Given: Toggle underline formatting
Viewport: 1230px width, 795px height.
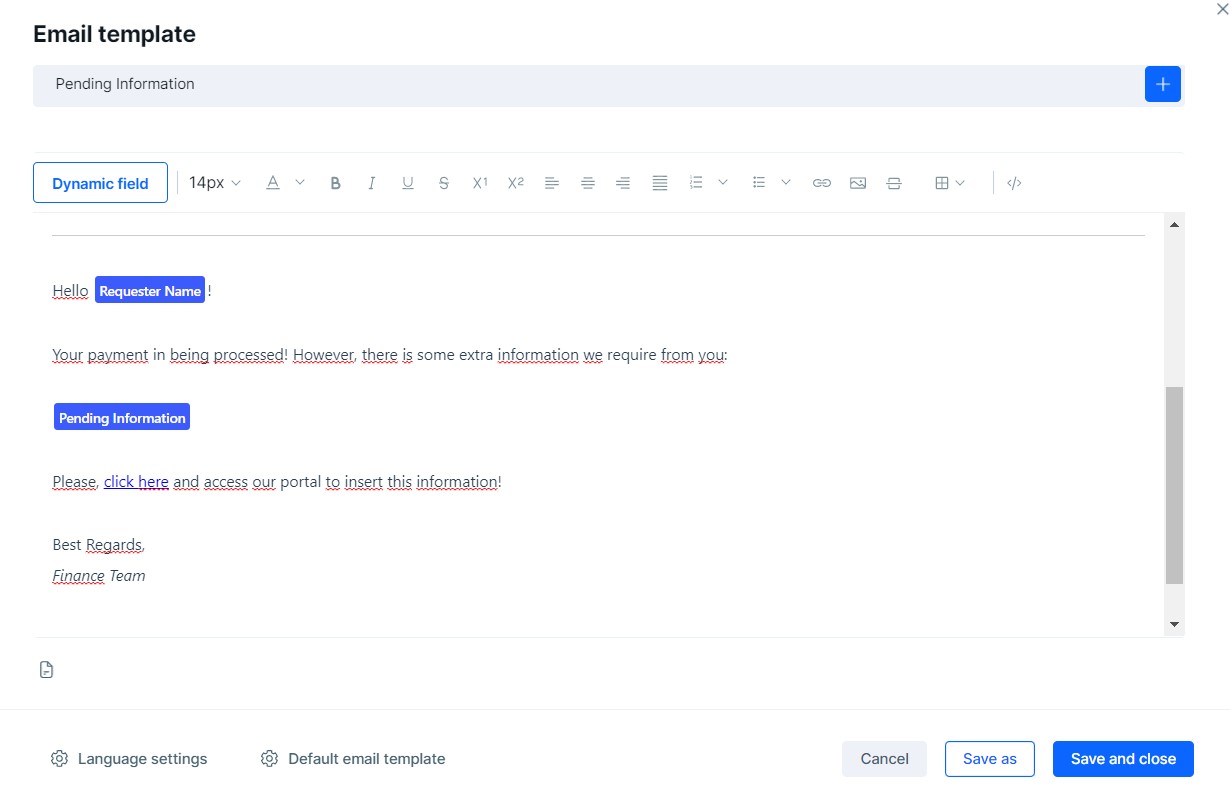Looking at the screenshot, I should coord(408,183).
